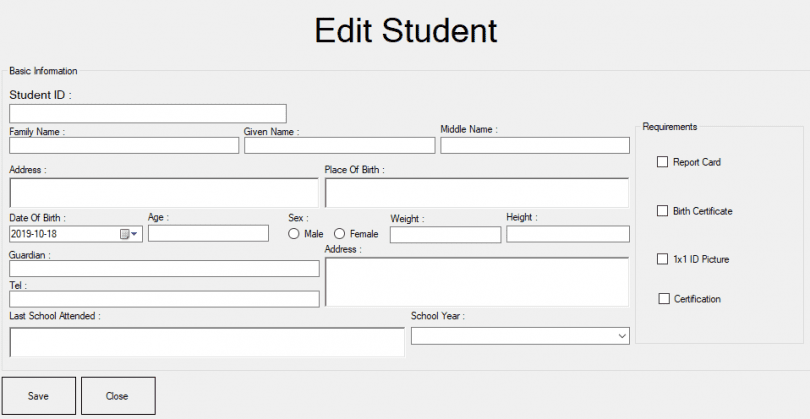Click the Place Of Birth text area

coord(476,193)
